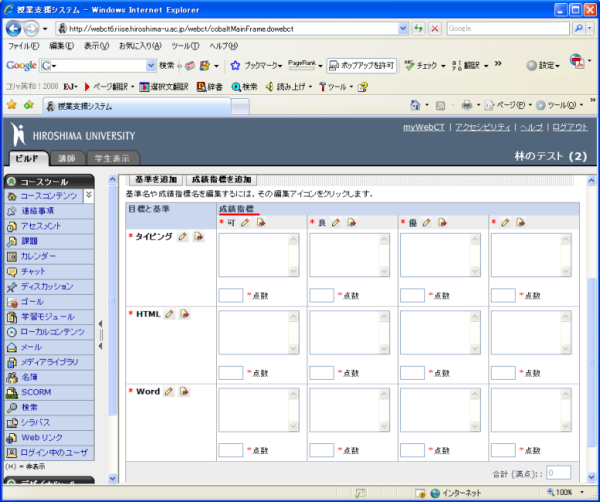Click the ポップアップを許可 toolbar button

362,65
